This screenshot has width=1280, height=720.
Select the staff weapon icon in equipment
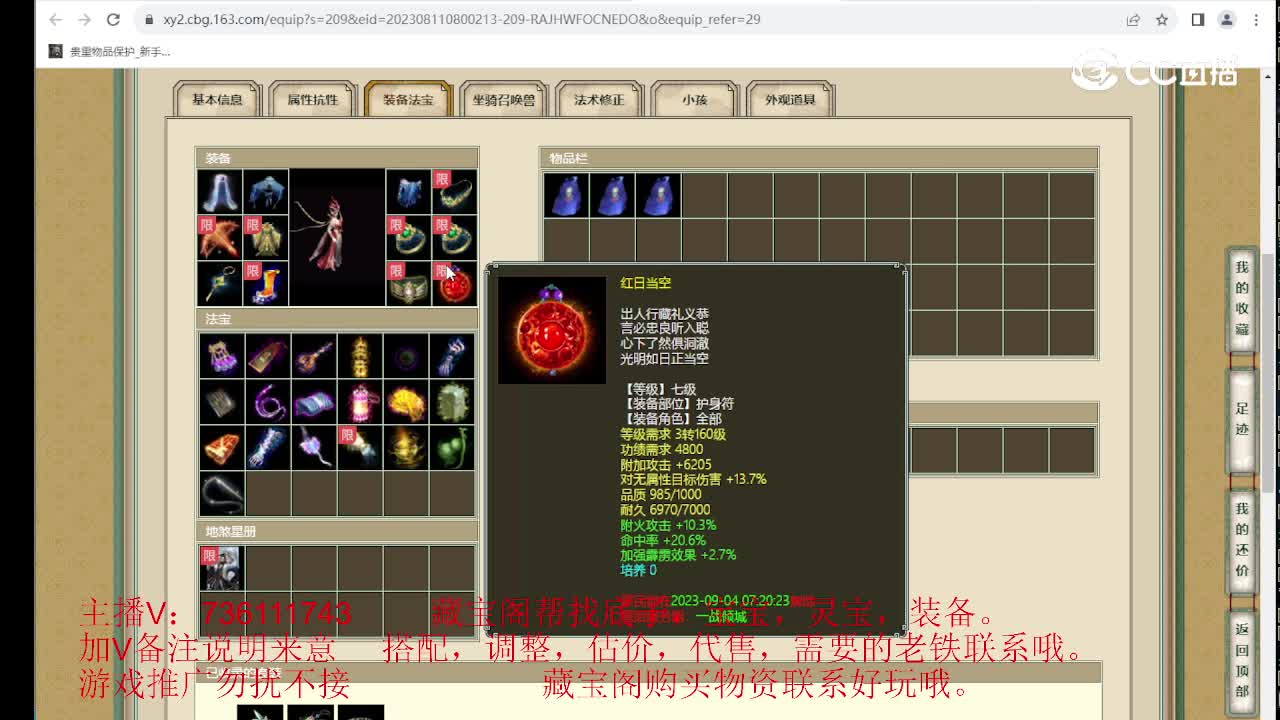coord(220,284)
